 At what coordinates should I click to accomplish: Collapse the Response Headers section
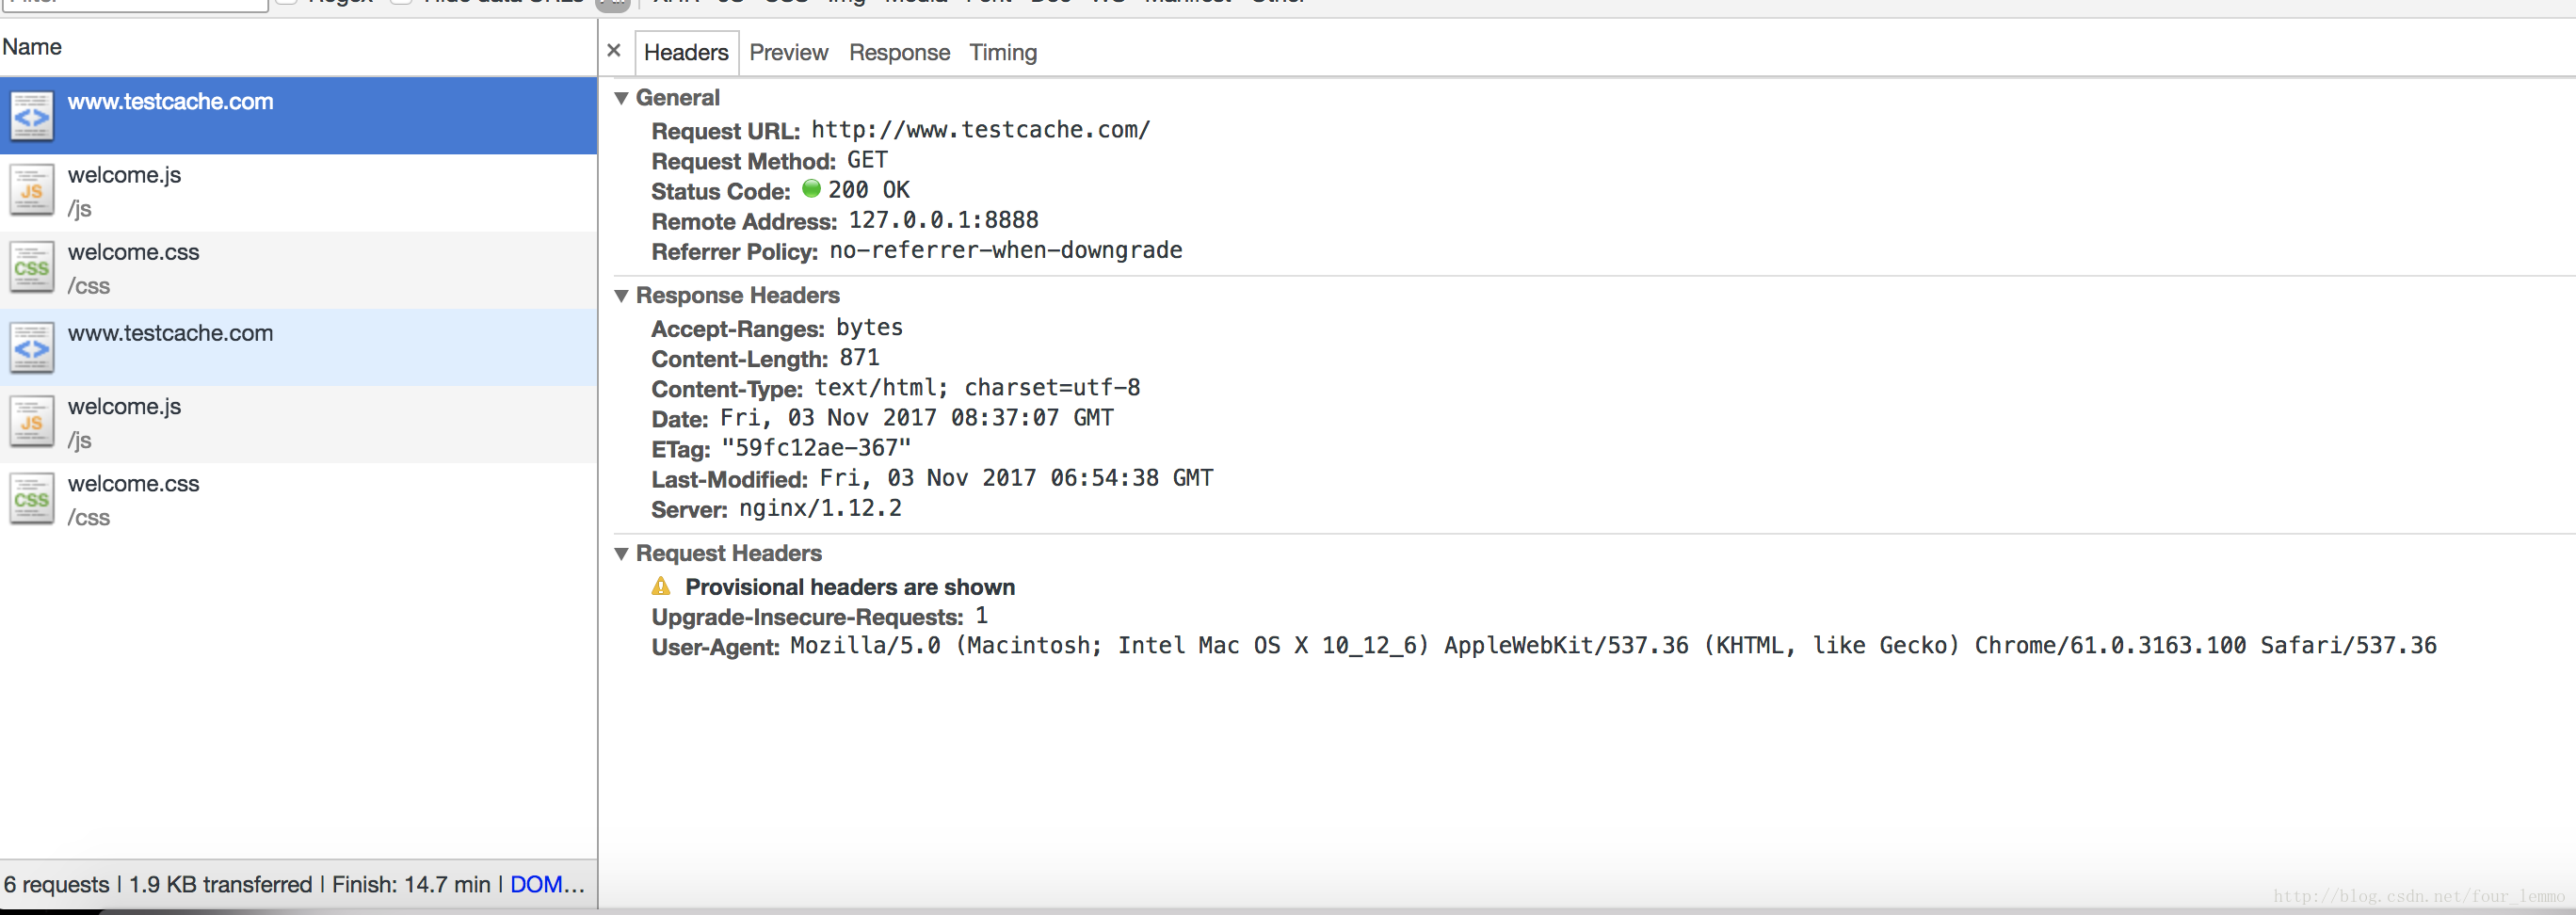pyautogui.click(x=621, y=296)
